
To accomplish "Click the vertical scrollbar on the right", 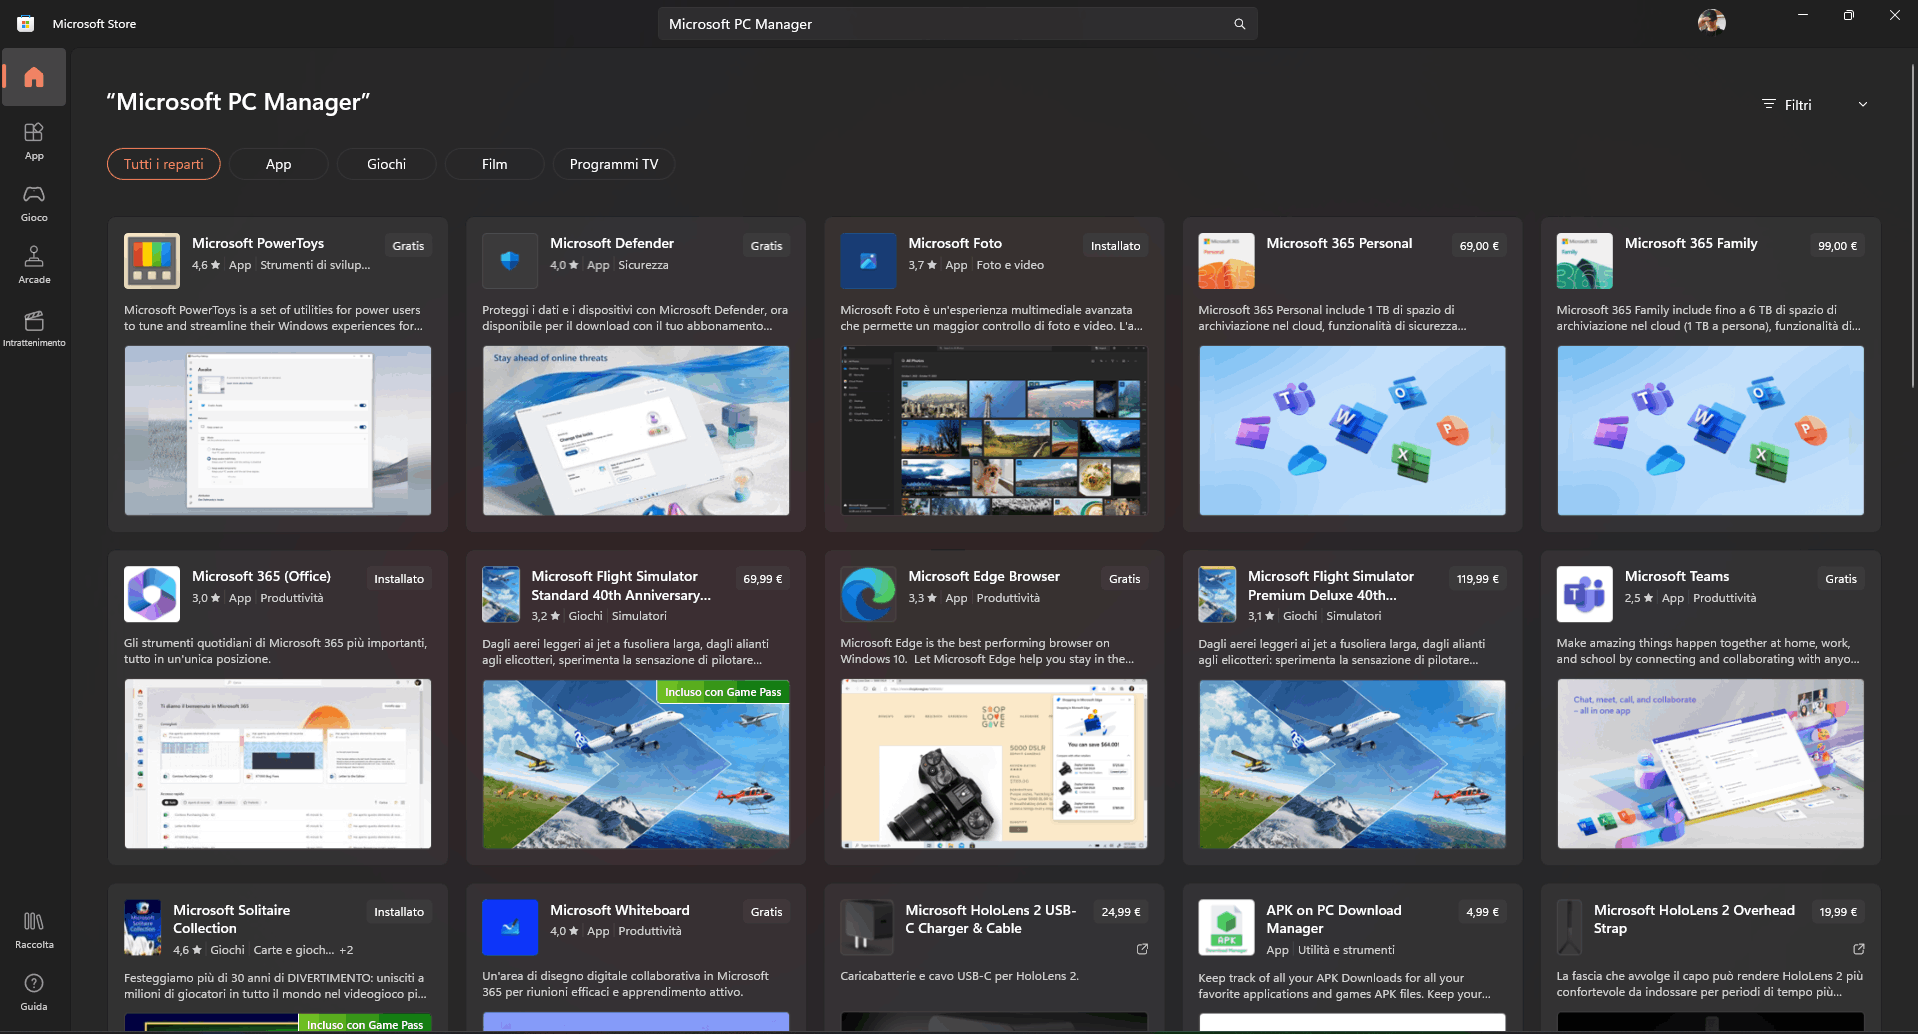I will point(1912,225).
